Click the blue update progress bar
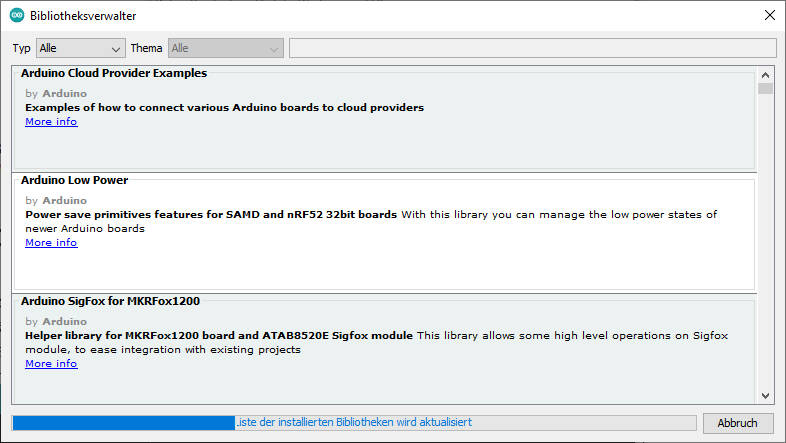786x443 pixels. point(123,423)
